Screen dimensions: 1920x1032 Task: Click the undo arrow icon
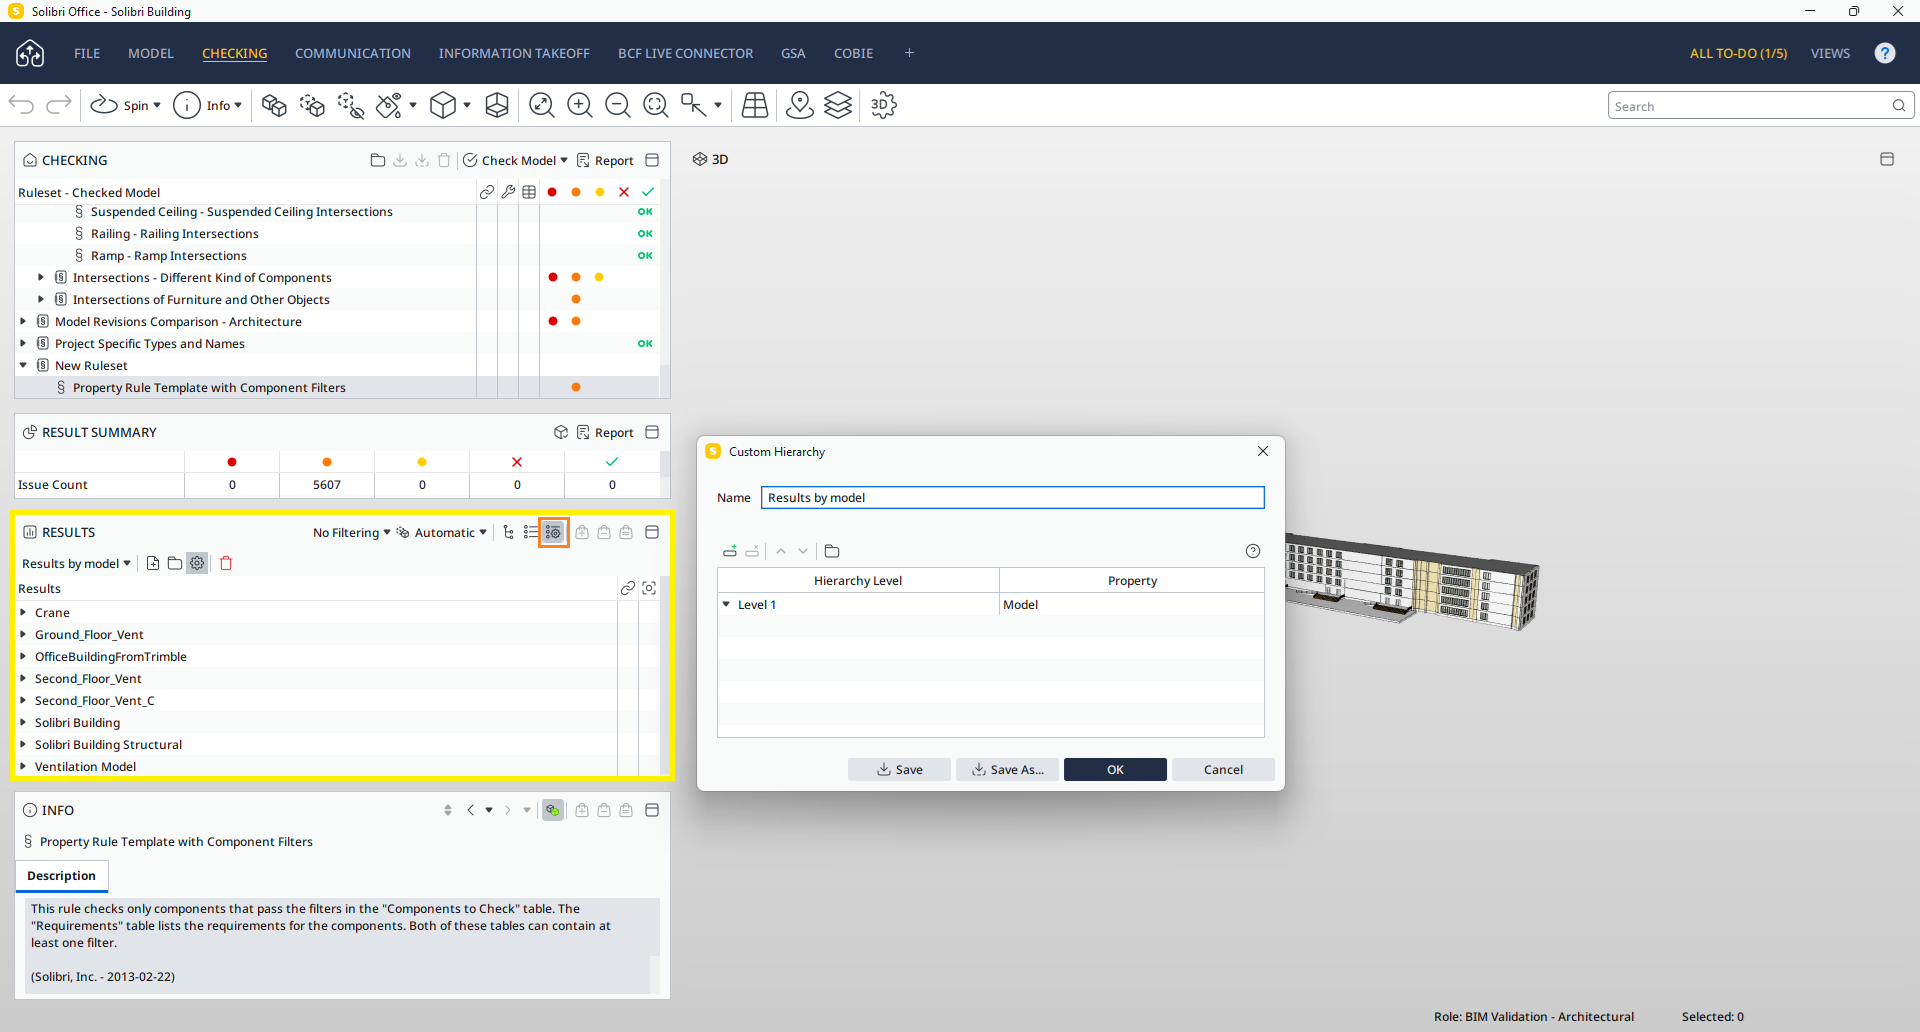21,105
